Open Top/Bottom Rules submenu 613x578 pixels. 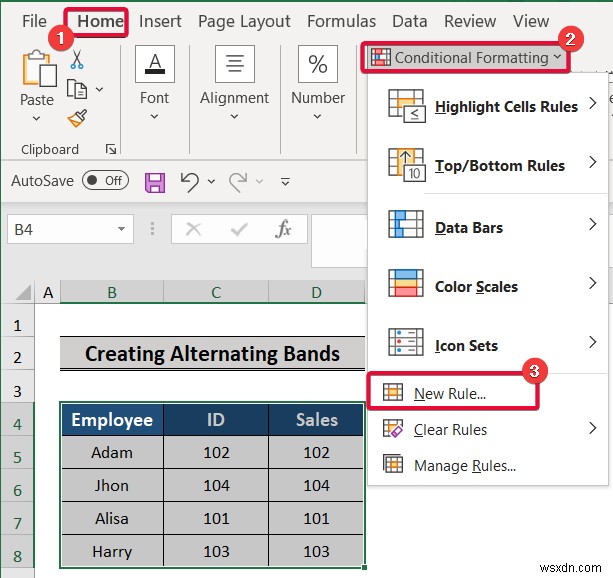[x=488, y=165]
